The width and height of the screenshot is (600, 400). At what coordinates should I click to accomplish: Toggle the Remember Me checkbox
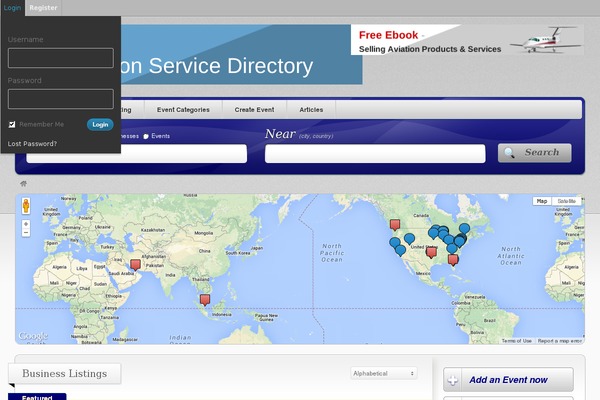[x=12, y=124]
